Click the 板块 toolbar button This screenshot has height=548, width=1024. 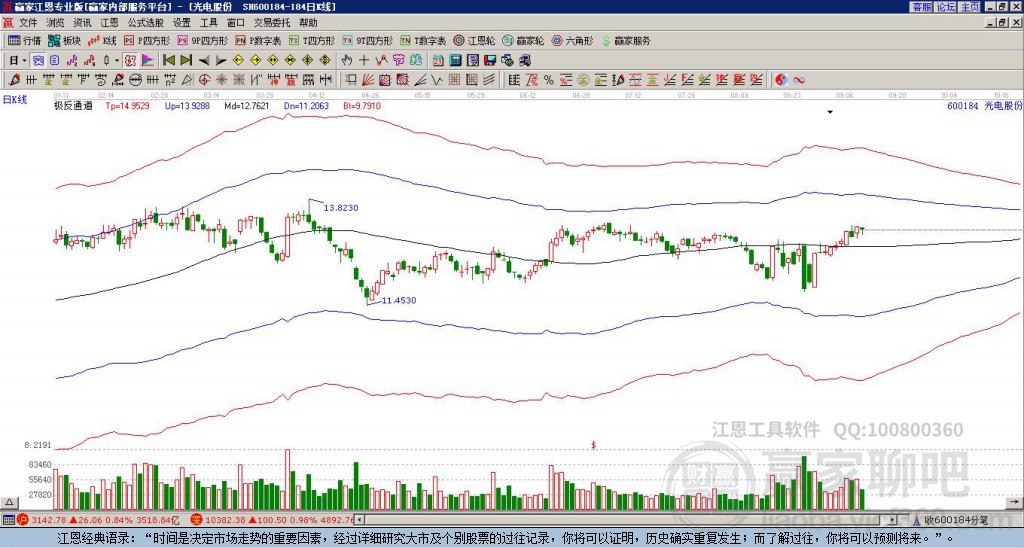(64, 40)
